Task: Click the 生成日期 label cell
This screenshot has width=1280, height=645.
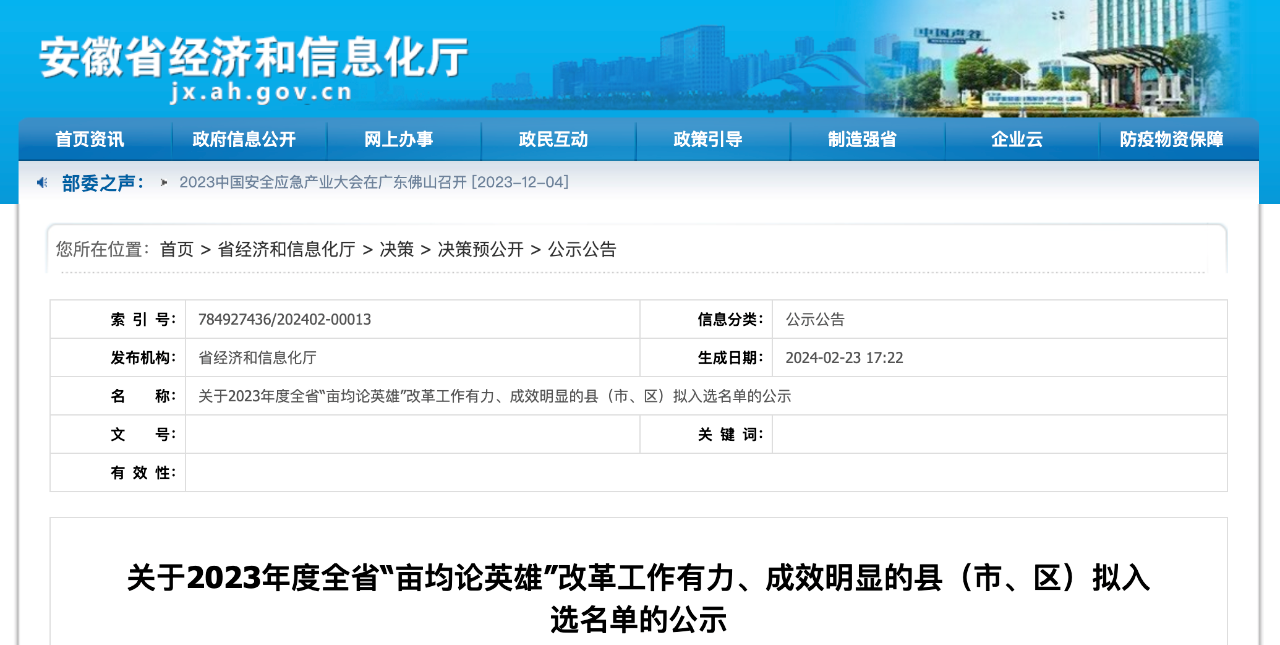Action: pos(706,358)
